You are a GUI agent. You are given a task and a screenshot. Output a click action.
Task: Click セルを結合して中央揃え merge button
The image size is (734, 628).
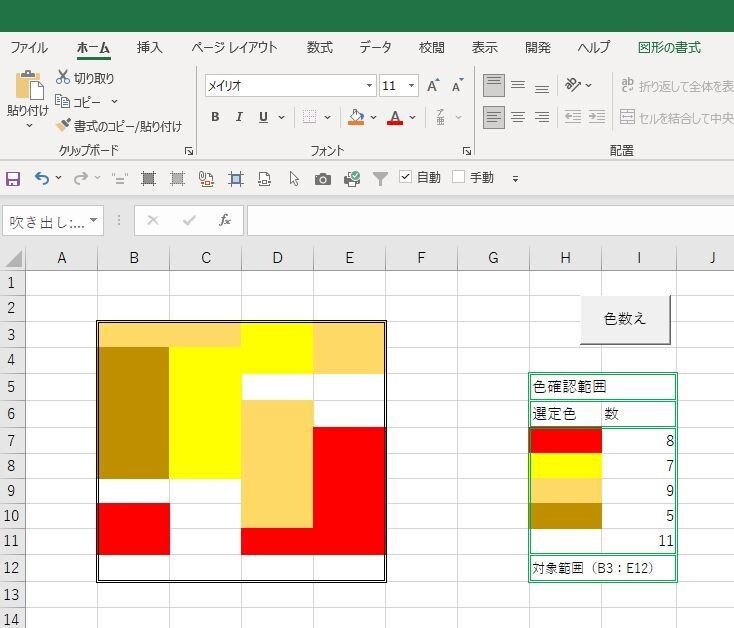coord(676,117)
